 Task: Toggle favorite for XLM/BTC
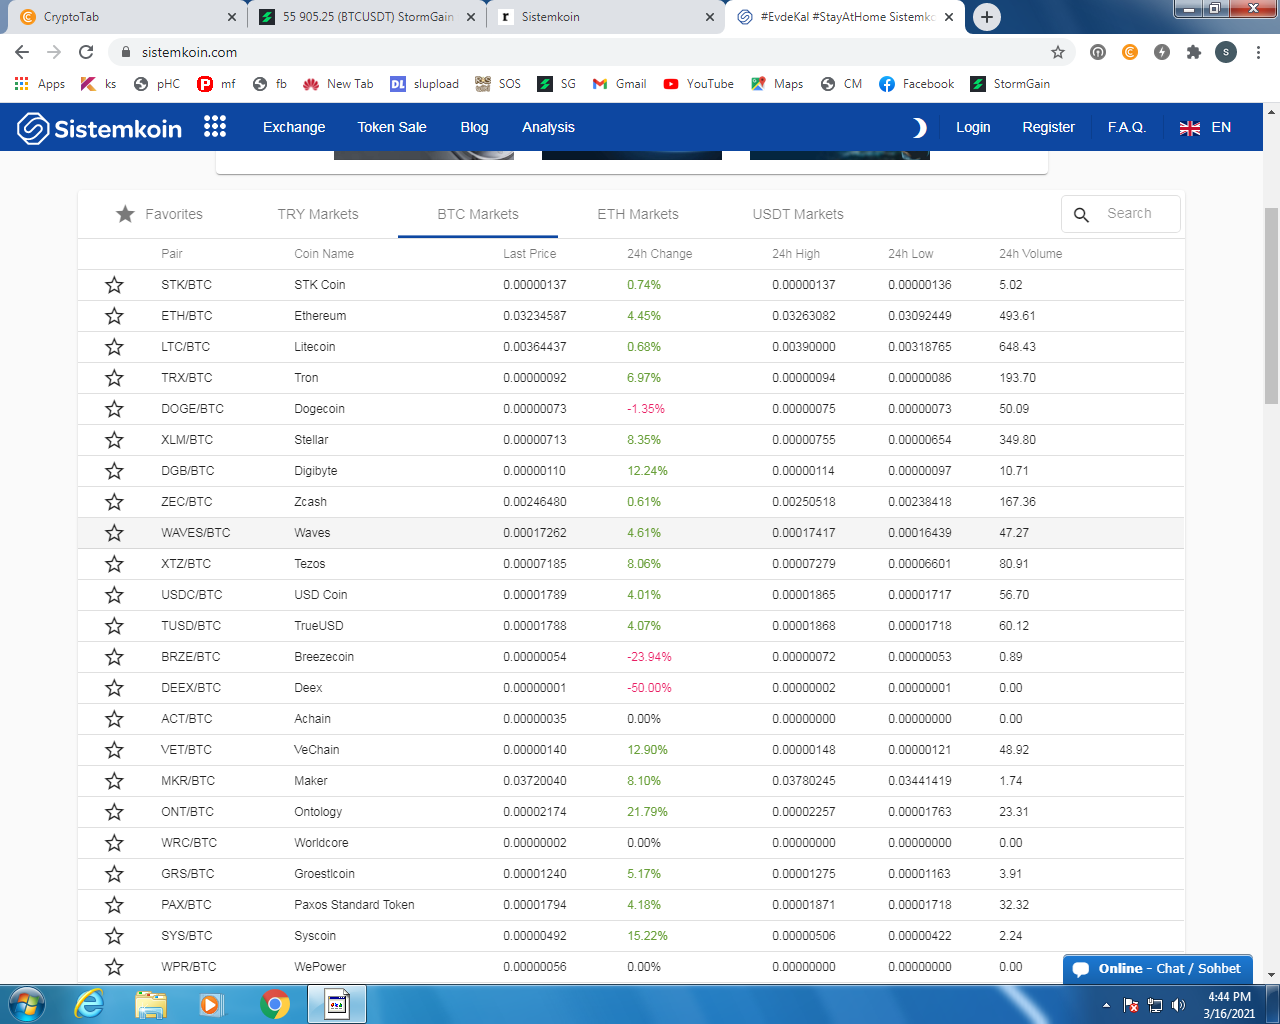click(x=114, y=440)
